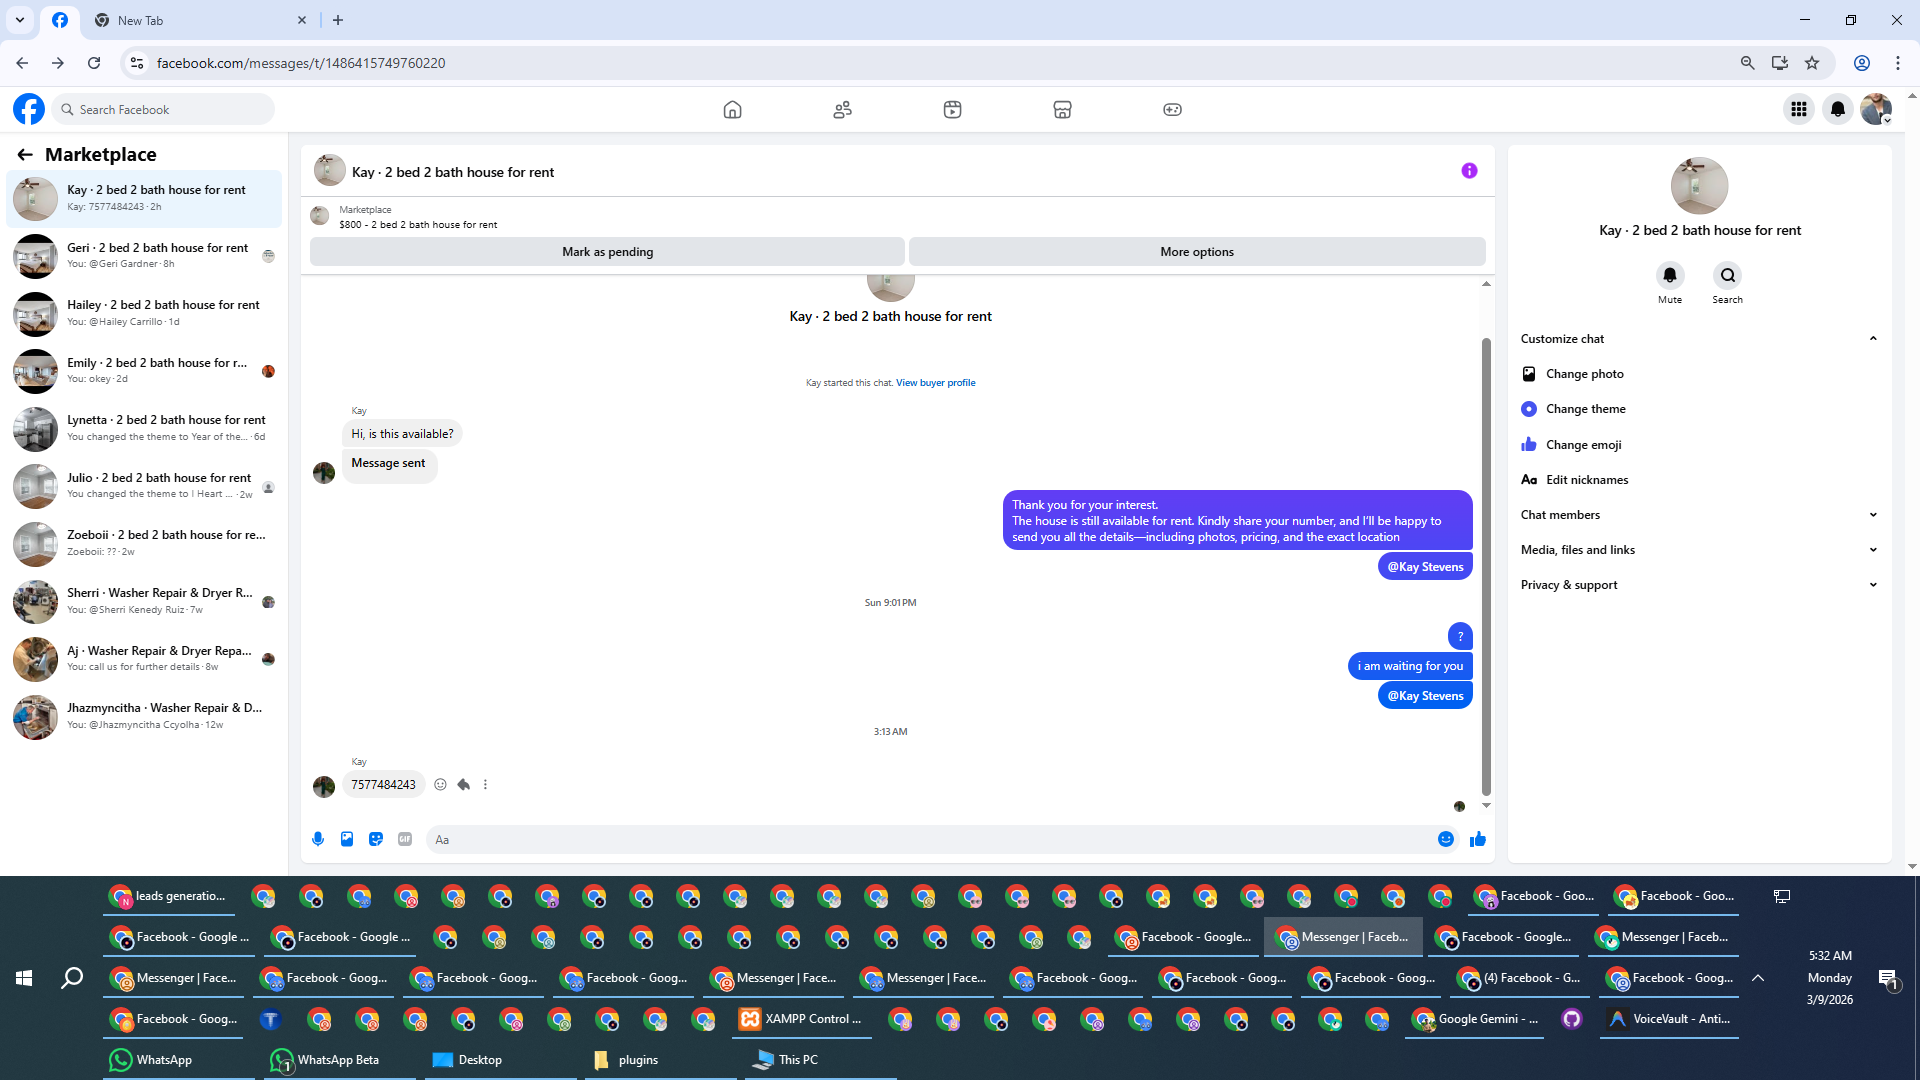The width and height of the screenshot is (1920, 1080).
Task: Send a thumbs-up like
Action: pyautogui.click(x=1477, y=839)
